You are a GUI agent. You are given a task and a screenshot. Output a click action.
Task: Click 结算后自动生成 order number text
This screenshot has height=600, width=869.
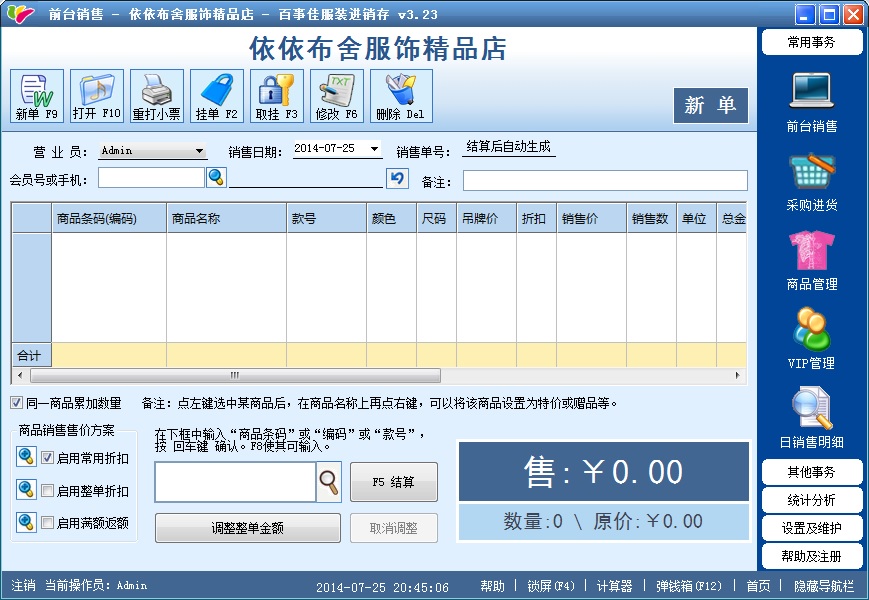508,147
